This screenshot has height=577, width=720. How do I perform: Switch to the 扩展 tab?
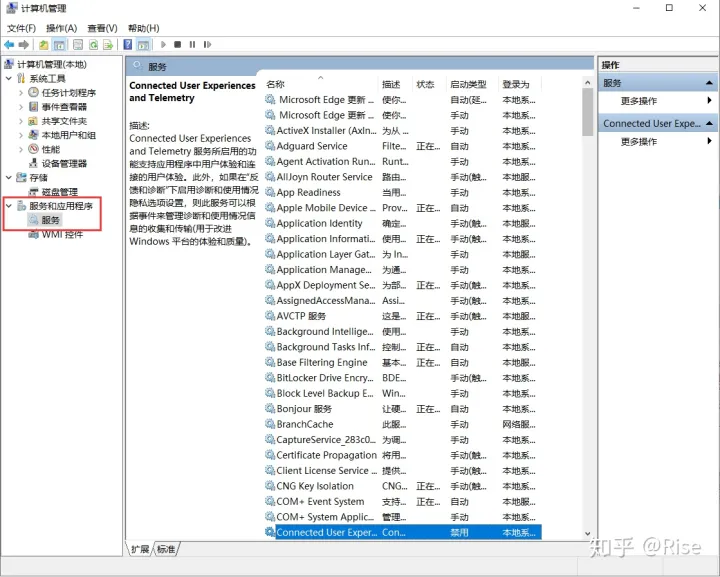(140, 549)
